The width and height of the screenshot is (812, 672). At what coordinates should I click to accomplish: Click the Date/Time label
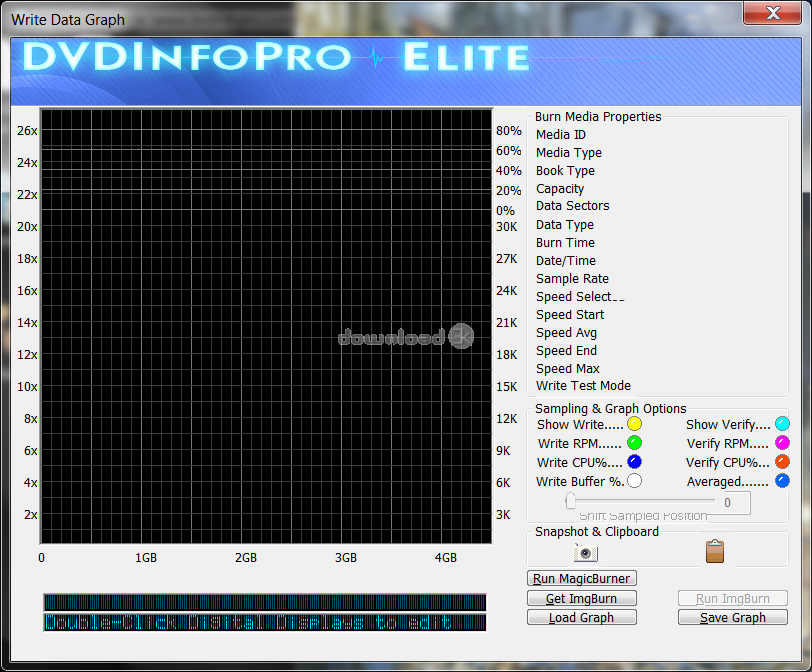[x=566, y=261]
